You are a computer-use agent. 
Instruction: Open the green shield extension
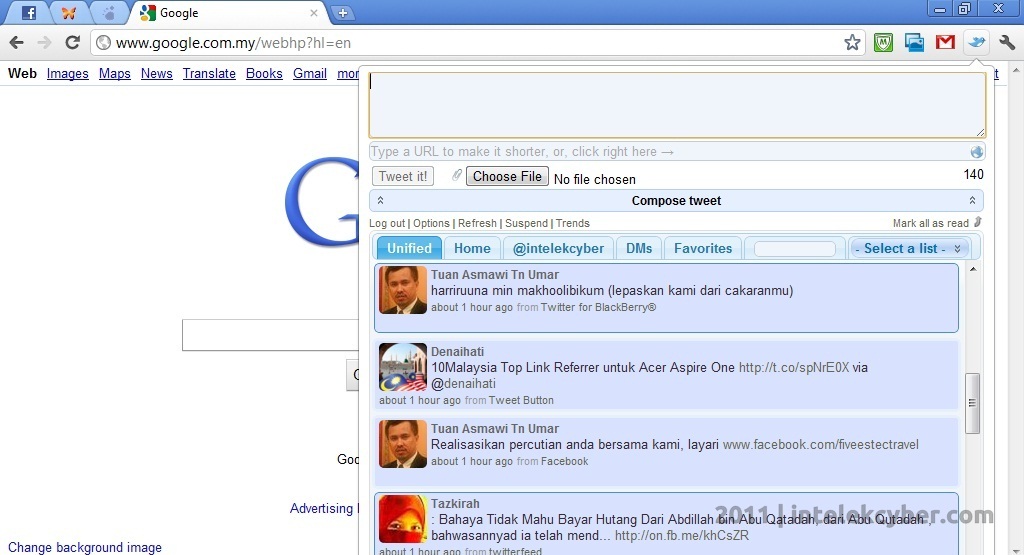[x=883, y=43]
